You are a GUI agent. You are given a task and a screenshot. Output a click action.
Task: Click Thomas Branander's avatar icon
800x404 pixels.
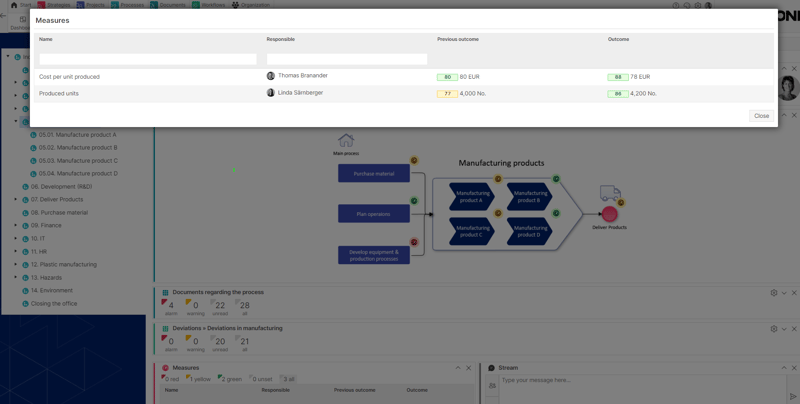coord(271,76)
